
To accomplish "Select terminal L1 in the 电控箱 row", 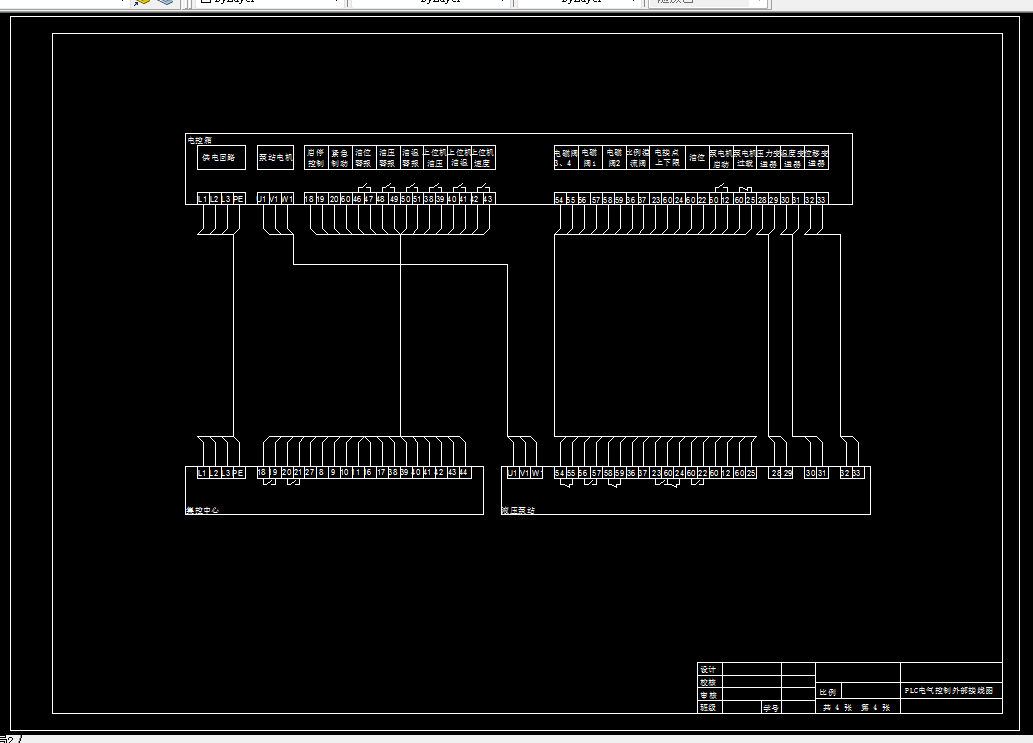I will click(x=203, y=199).
